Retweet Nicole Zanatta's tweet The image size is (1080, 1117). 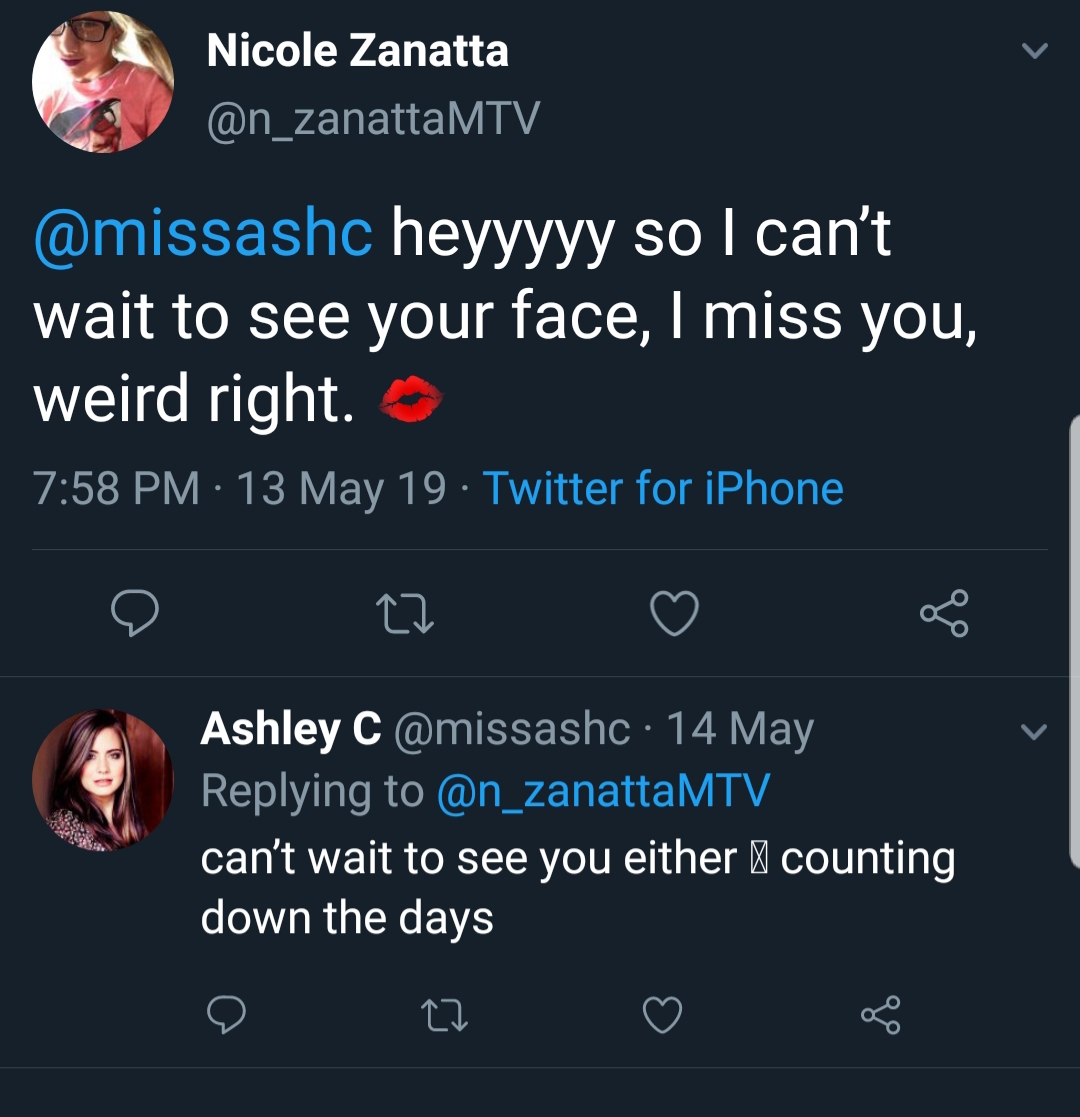(404, 614)
